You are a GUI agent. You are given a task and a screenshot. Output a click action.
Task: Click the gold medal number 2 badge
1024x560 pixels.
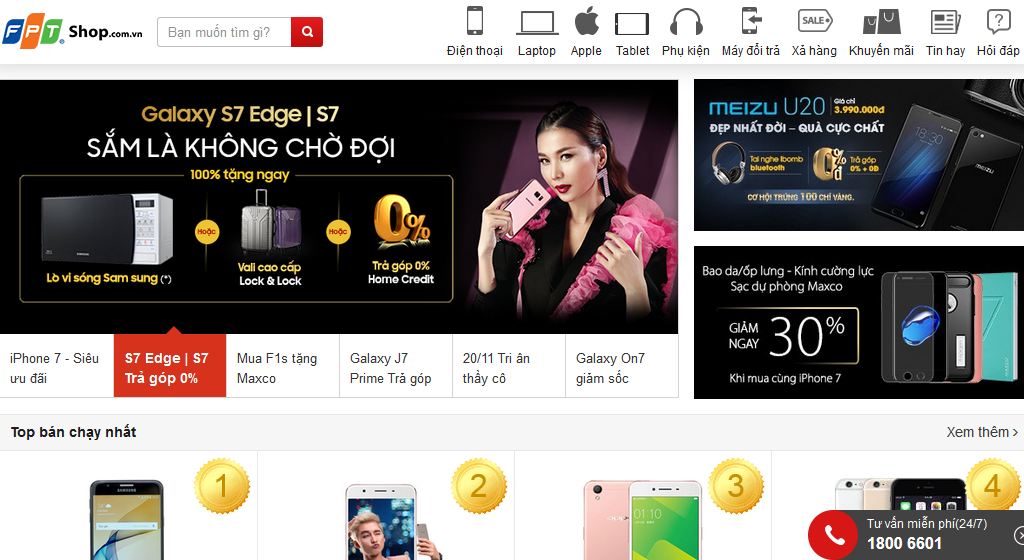point(479,486)
